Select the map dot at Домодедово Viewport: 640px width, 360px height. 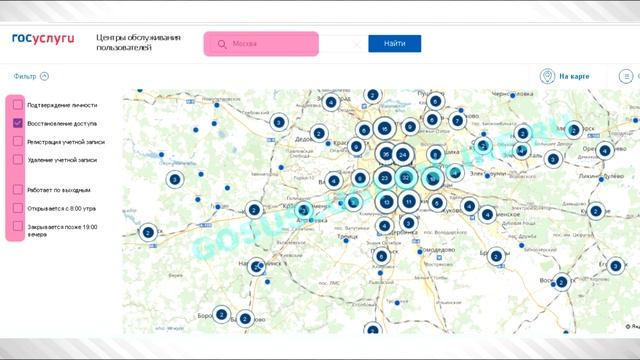click(420, 252)
